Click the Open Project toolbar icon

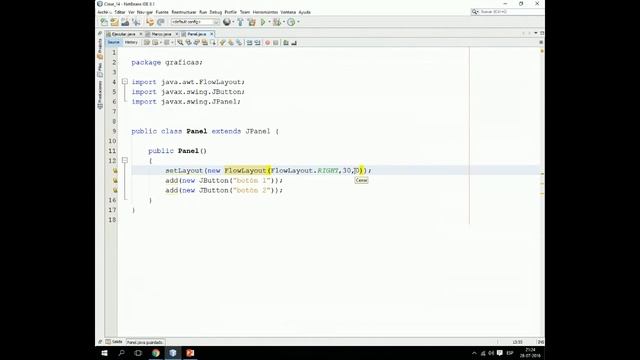125,22
